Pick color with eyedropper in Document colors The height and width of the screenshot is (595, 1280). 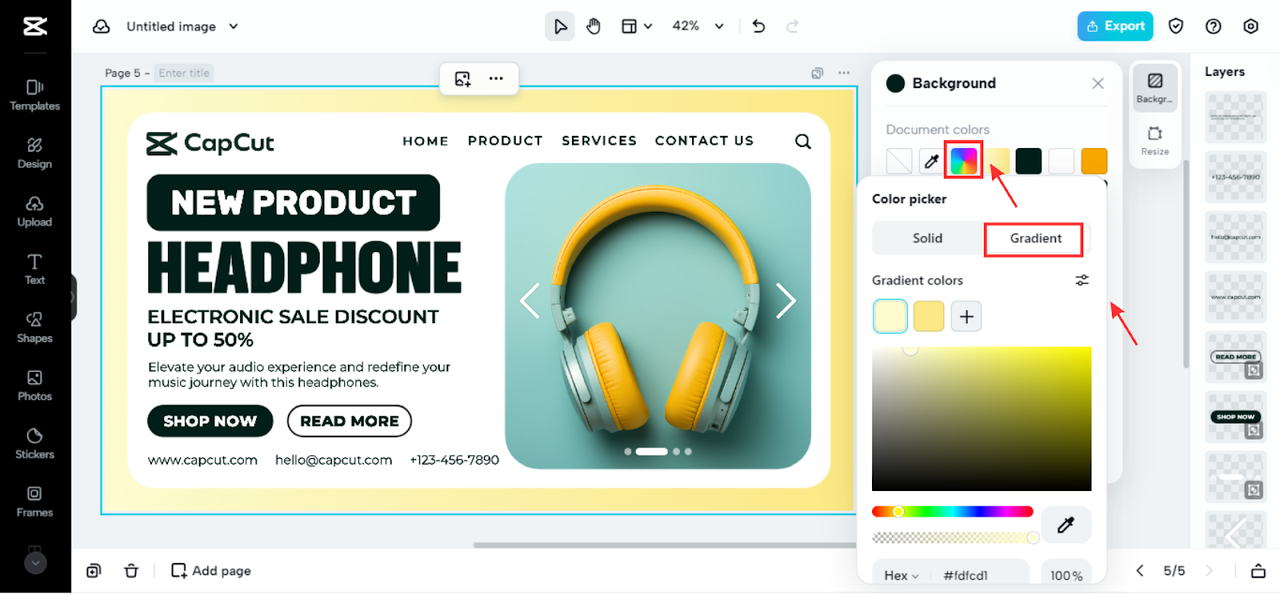point(931,161)
